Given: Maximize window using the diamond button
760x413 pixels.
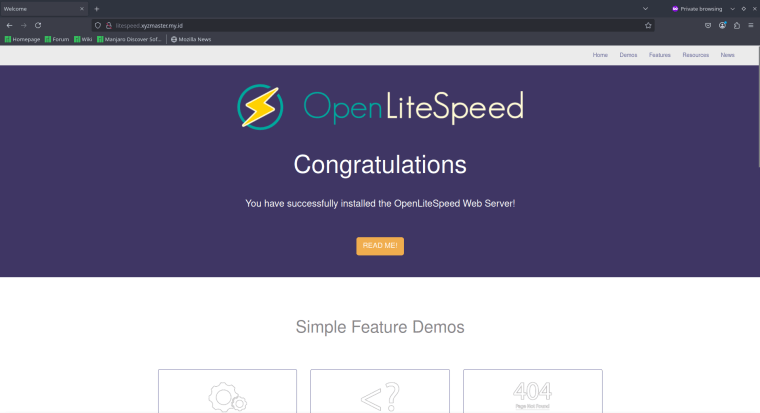Looking at the screenshot, I should tap(744, 9).
